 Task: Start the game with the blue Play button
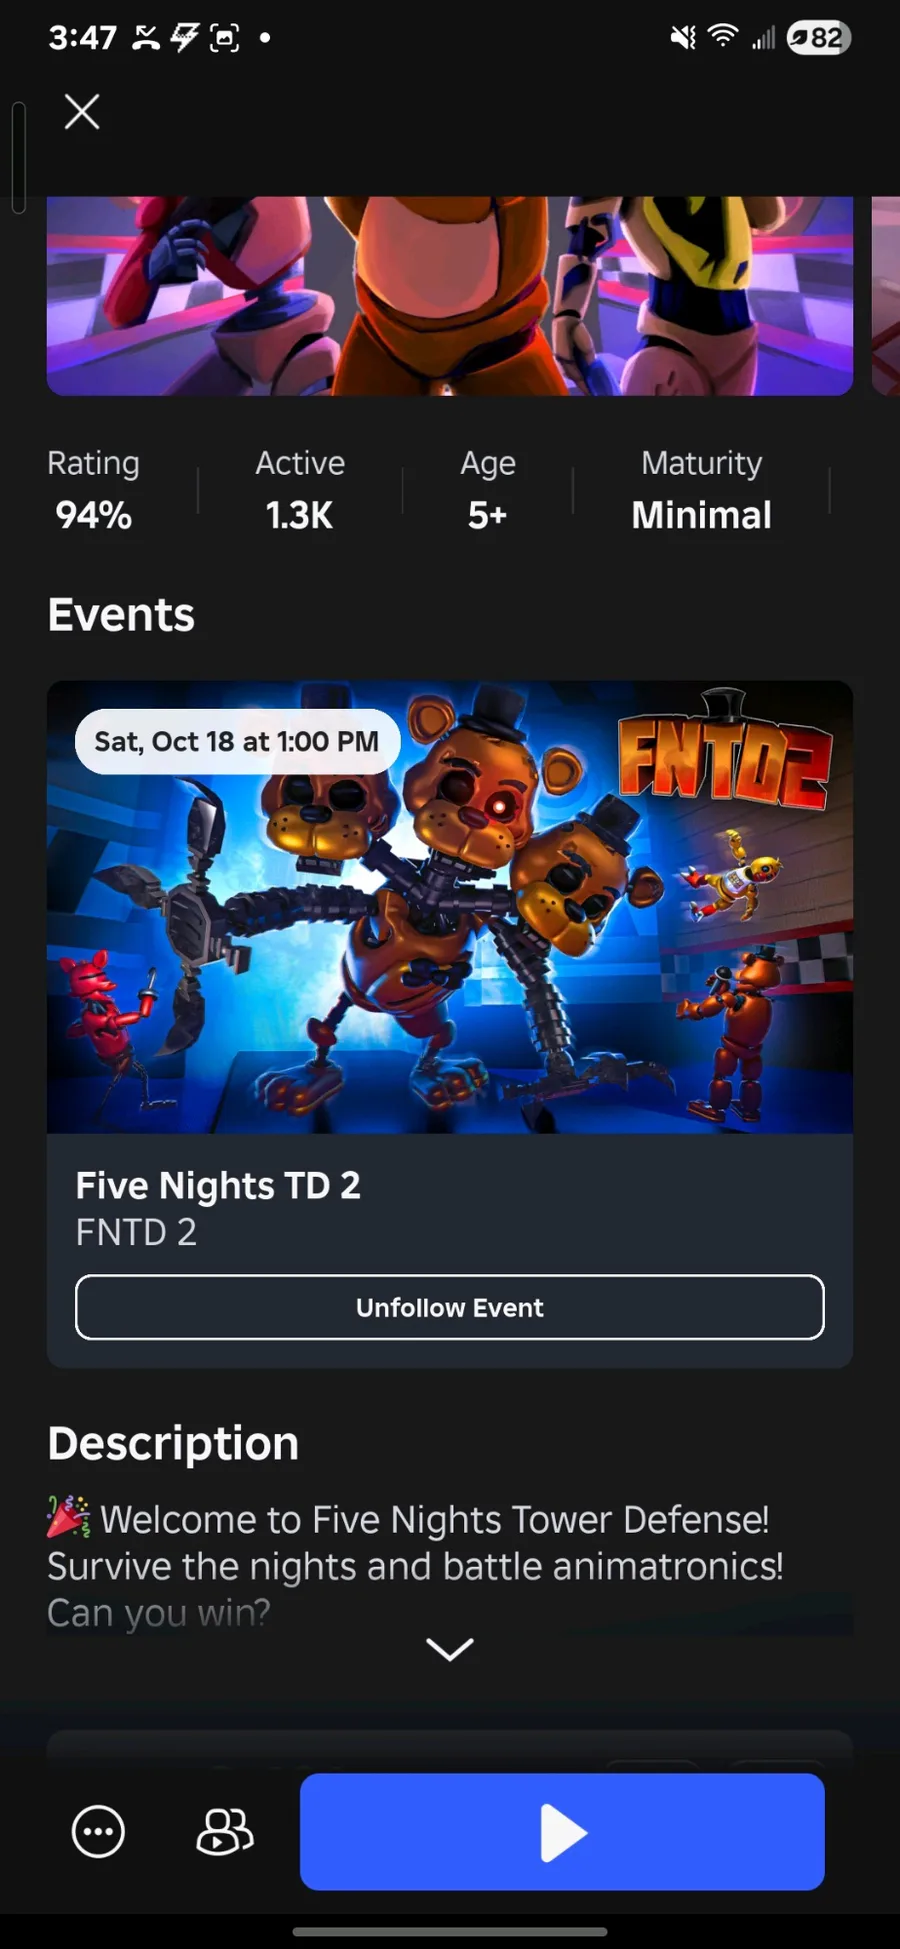[562, 1832]
